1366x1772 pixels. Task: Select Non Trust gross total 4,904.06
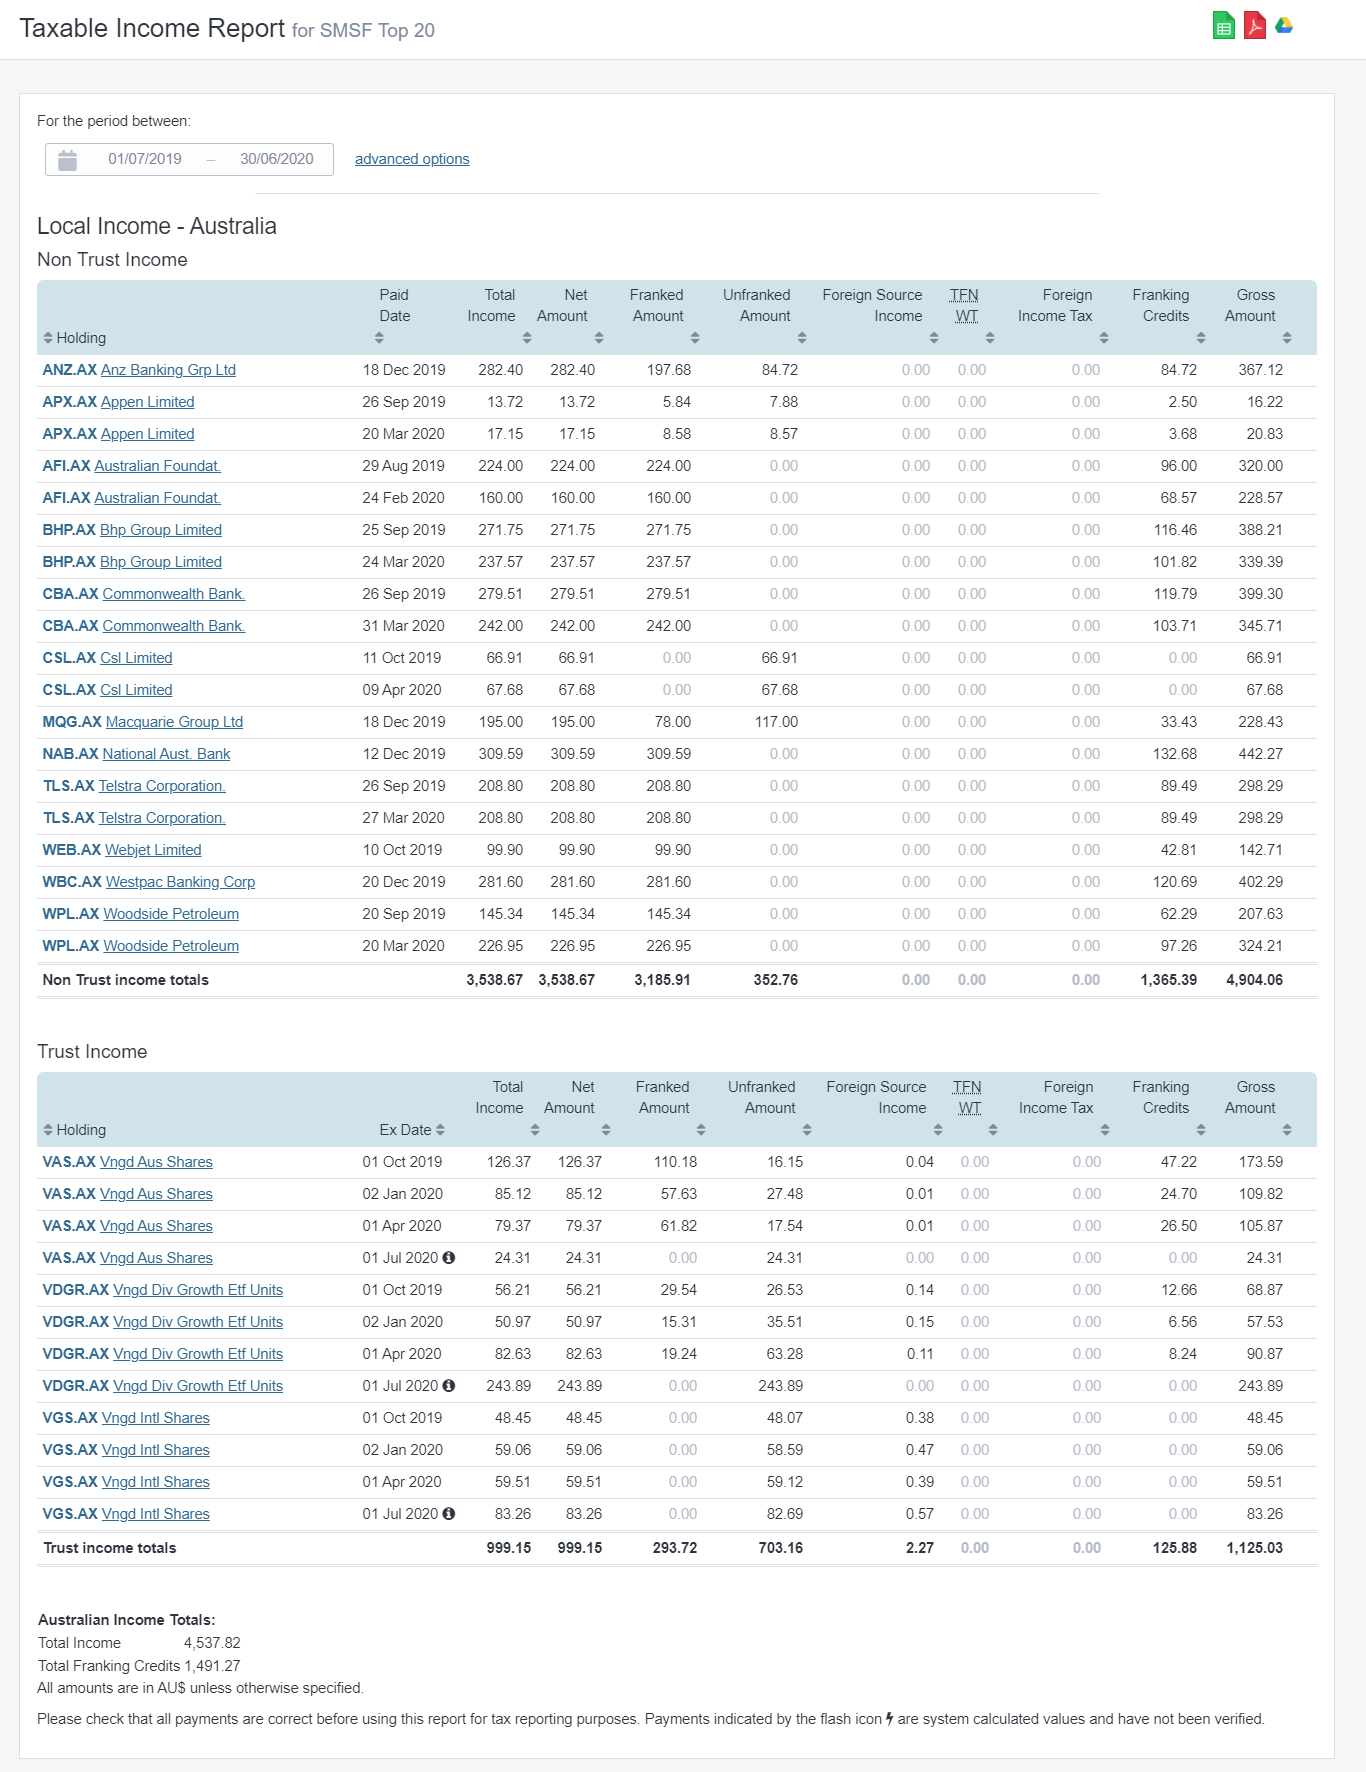tap(1254, 980)
